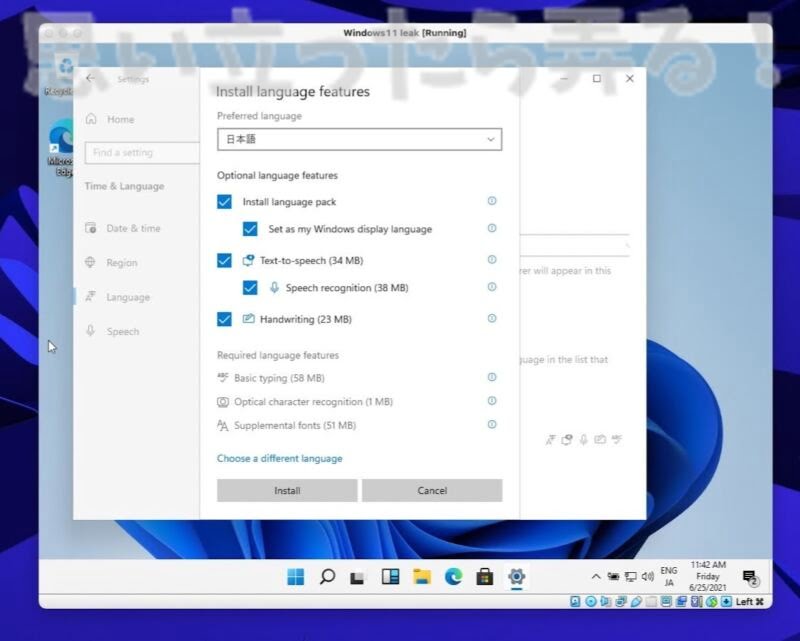Go back with Settings back arrow
This screenshot has height=641, width=800.
point(90,78)
